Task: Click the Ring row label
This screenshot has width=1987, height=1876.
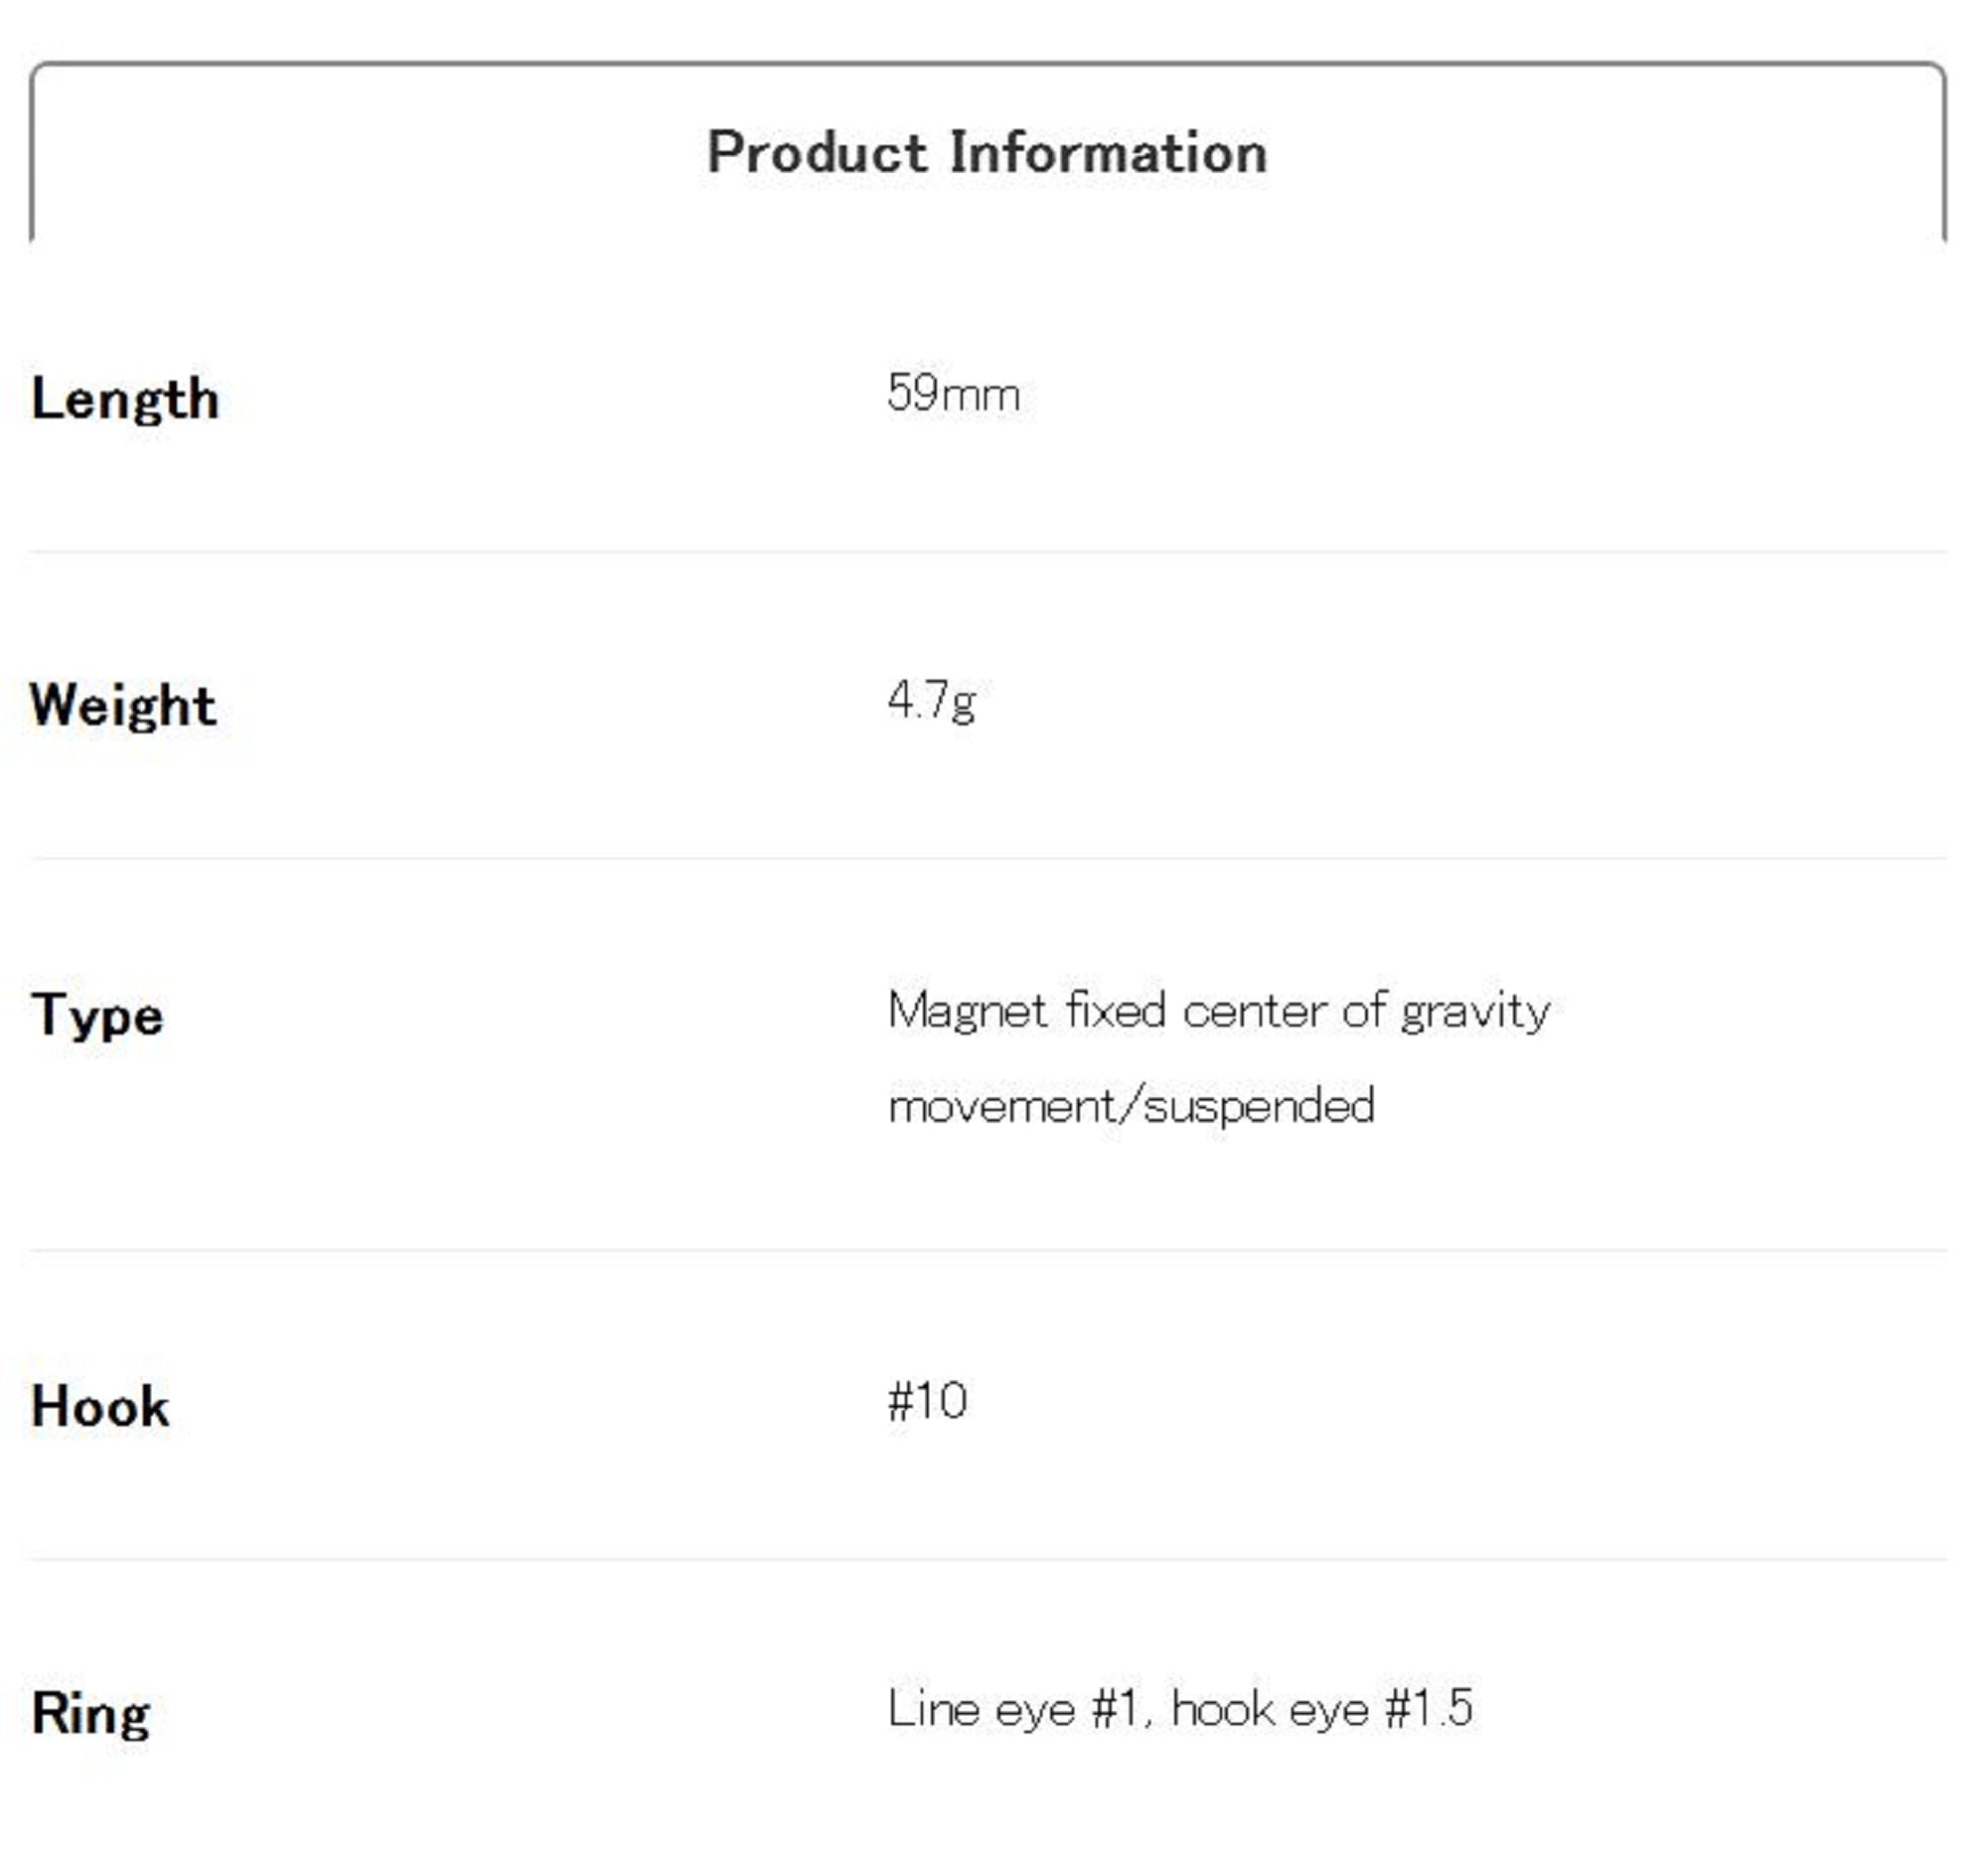Action: click(x=90, y=1713)
